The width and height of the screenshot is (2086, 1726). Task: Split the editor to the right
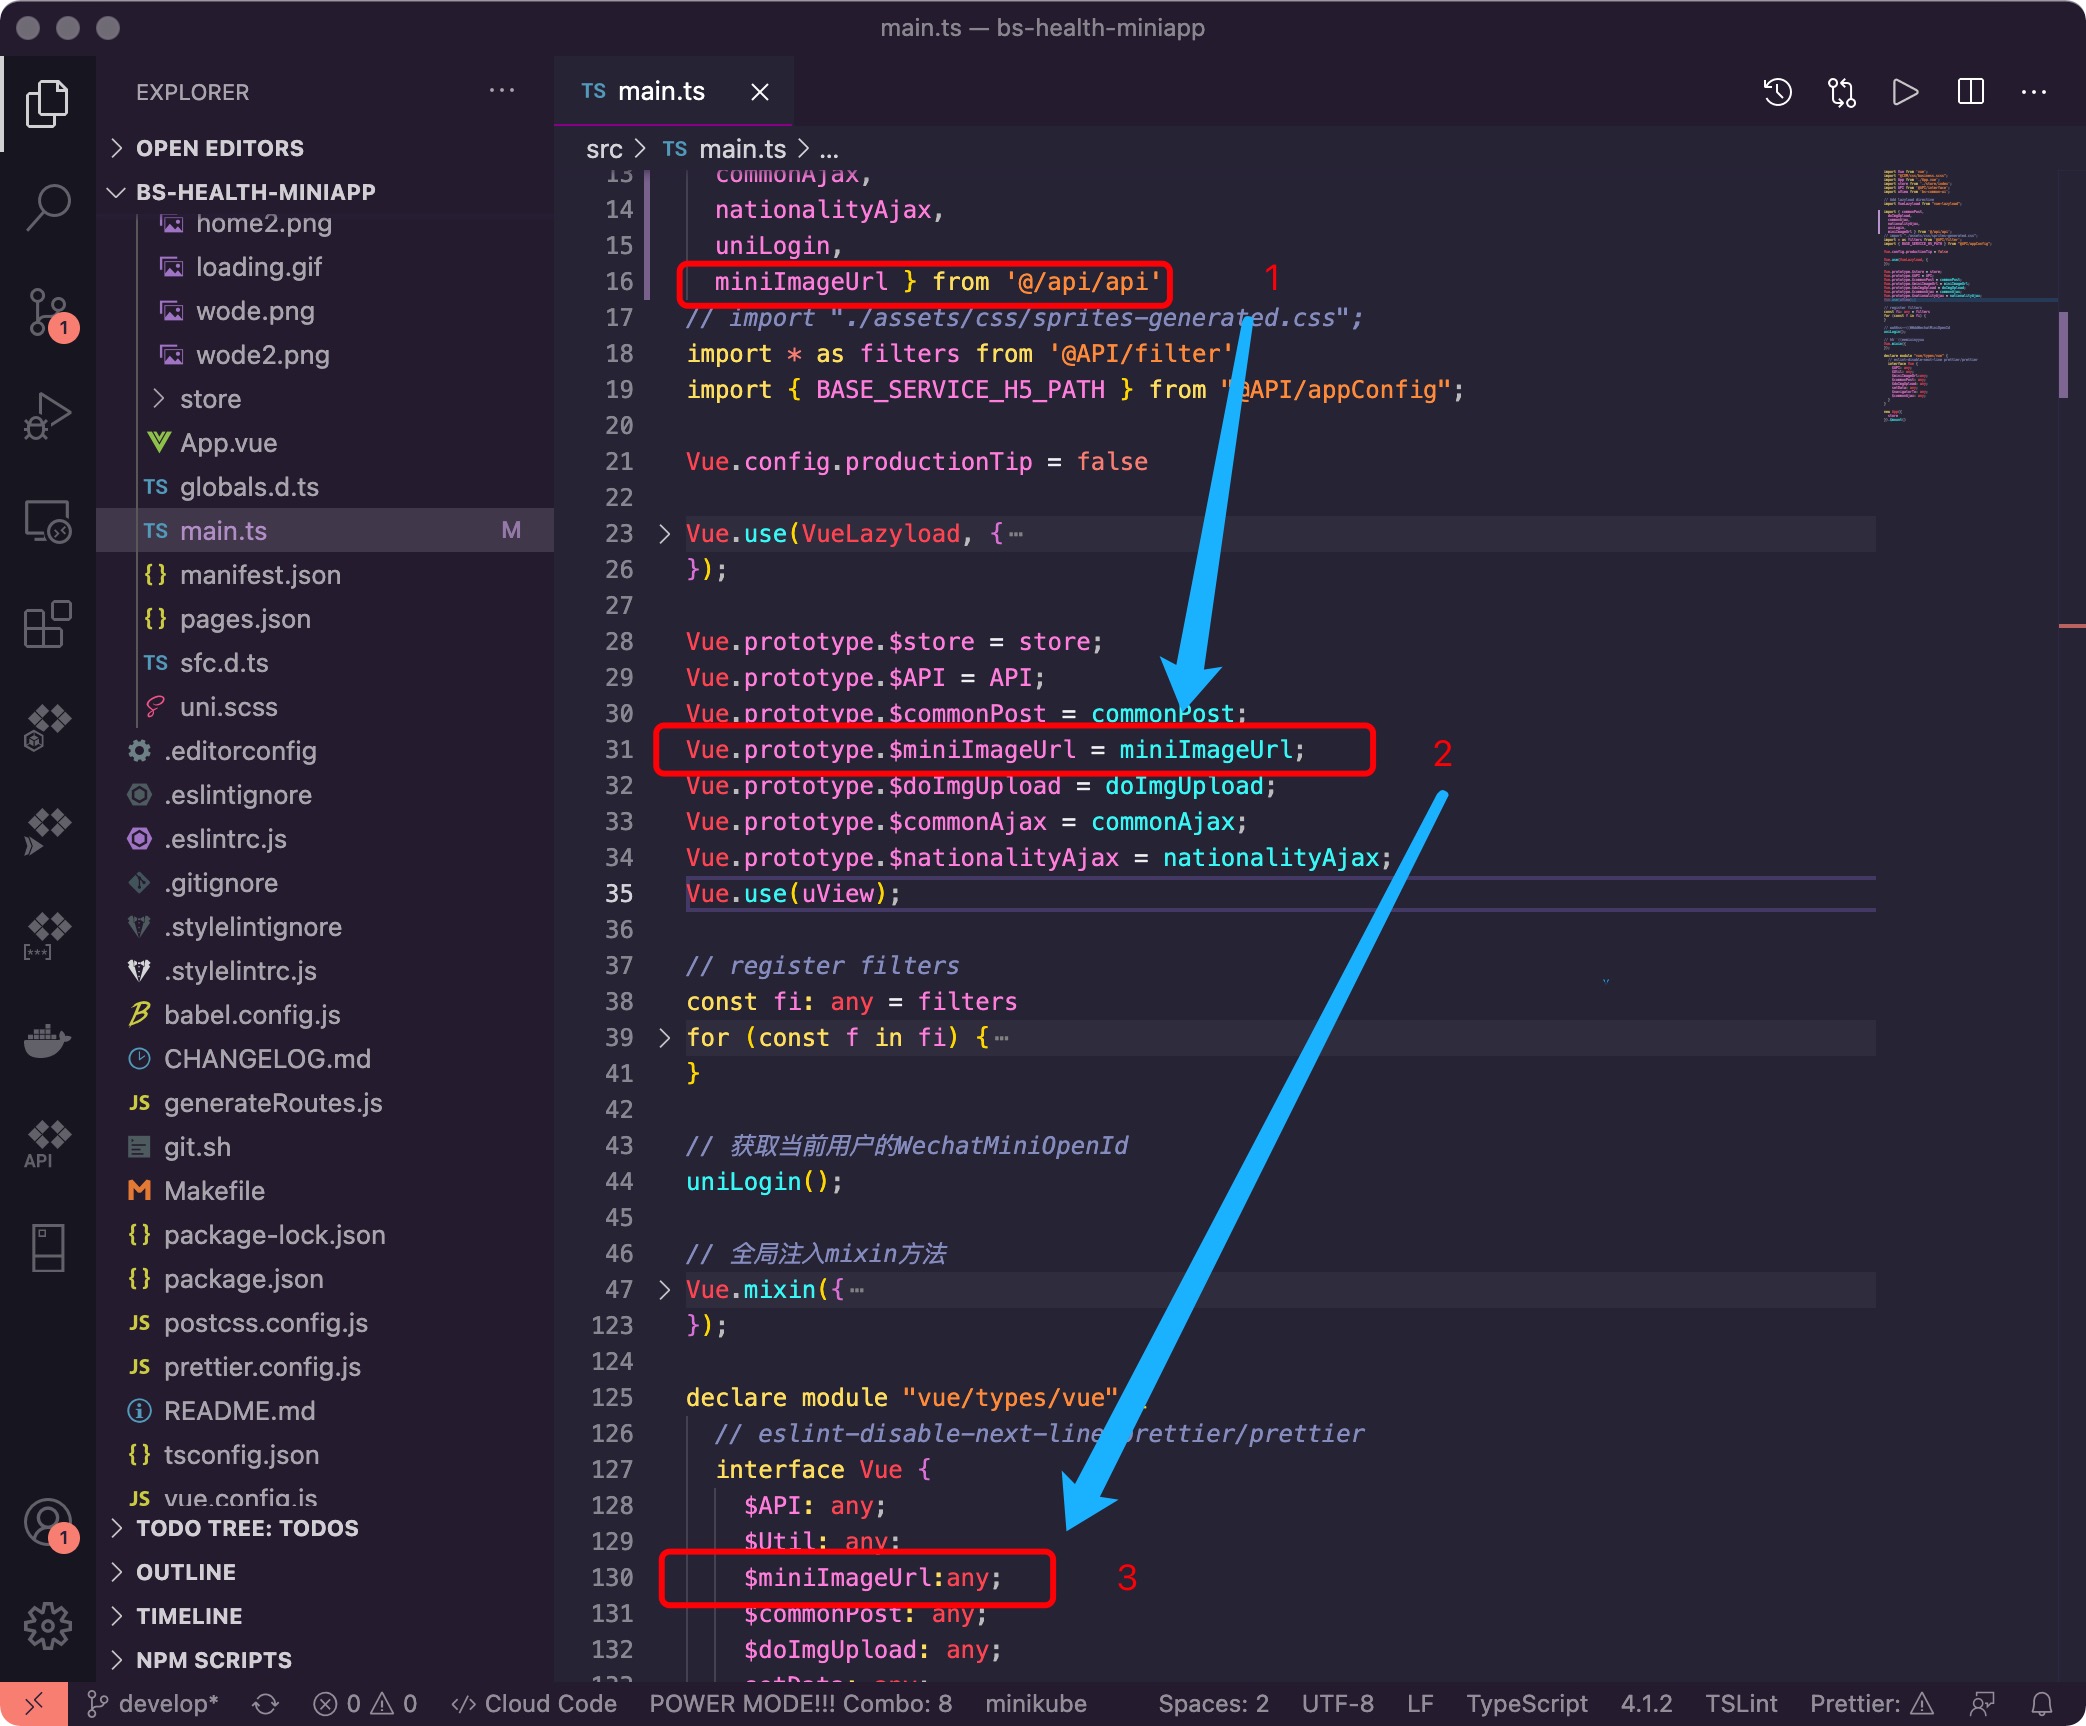pos(1970,92)
